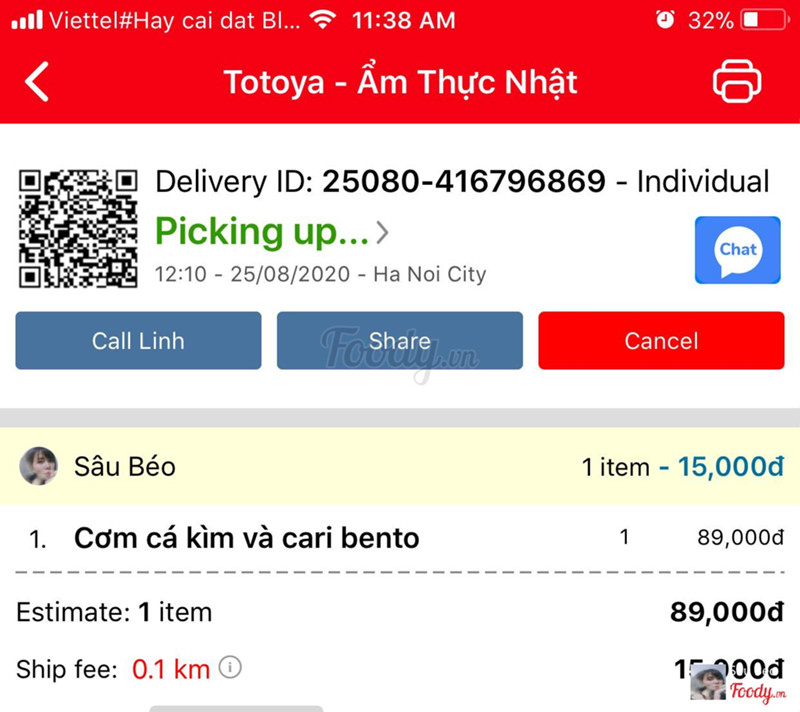Tap the battery icon in status bar

[765, 20]
